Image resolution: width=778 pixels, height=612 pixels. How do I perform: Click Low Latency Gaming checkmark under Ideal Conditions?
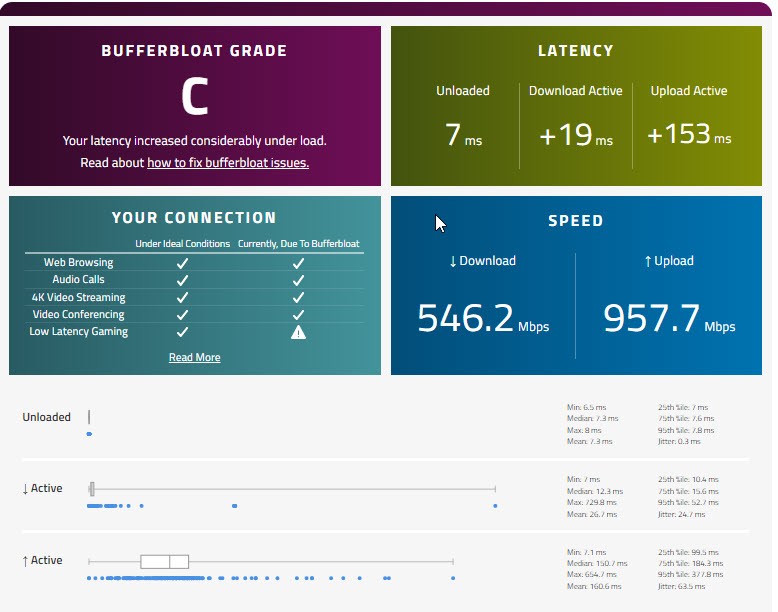(x=182, y=332)
